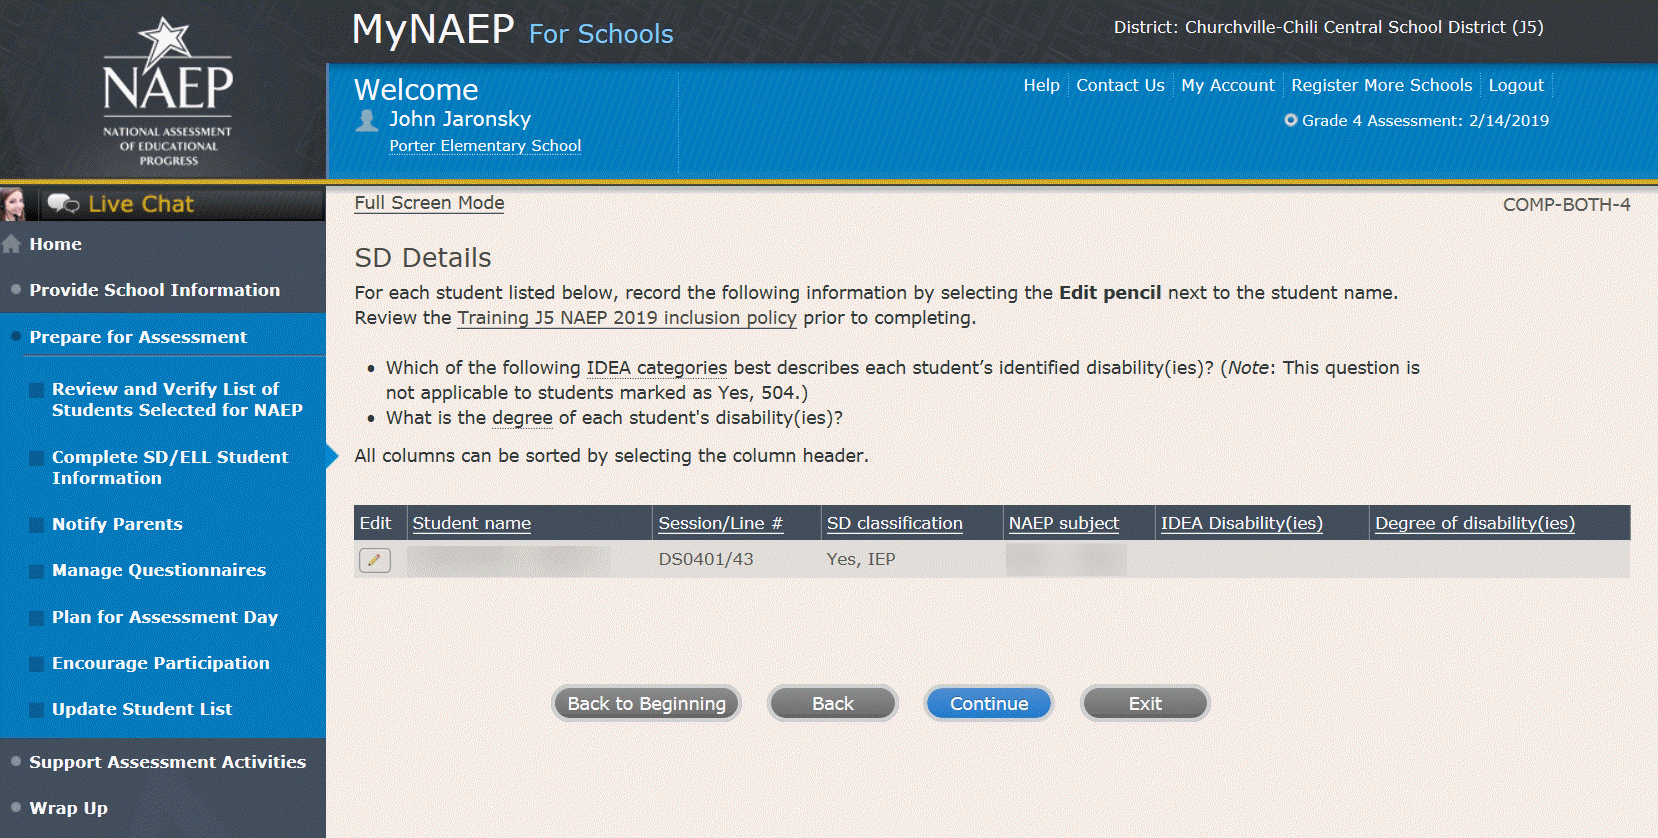Expand Support Assessment Activities section
1658x838 pixels.
point(167,762)
